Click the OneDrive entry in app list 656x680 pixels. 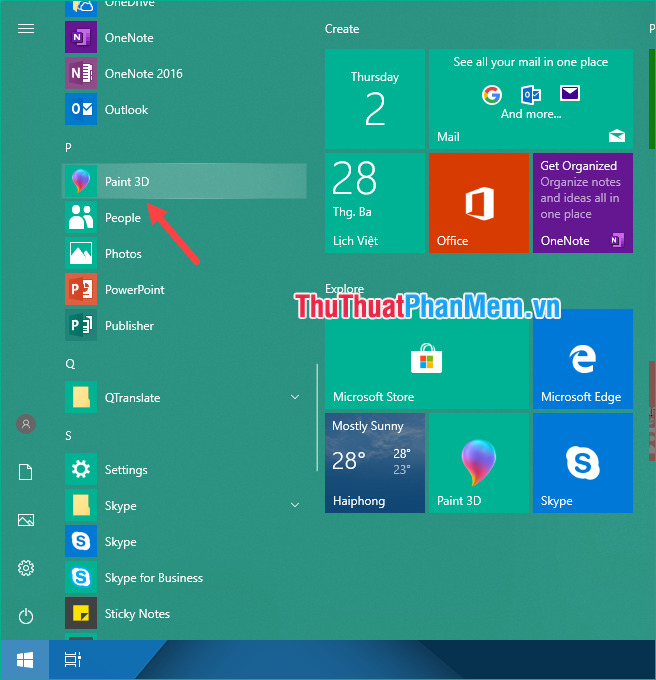(x=184, y=6)
